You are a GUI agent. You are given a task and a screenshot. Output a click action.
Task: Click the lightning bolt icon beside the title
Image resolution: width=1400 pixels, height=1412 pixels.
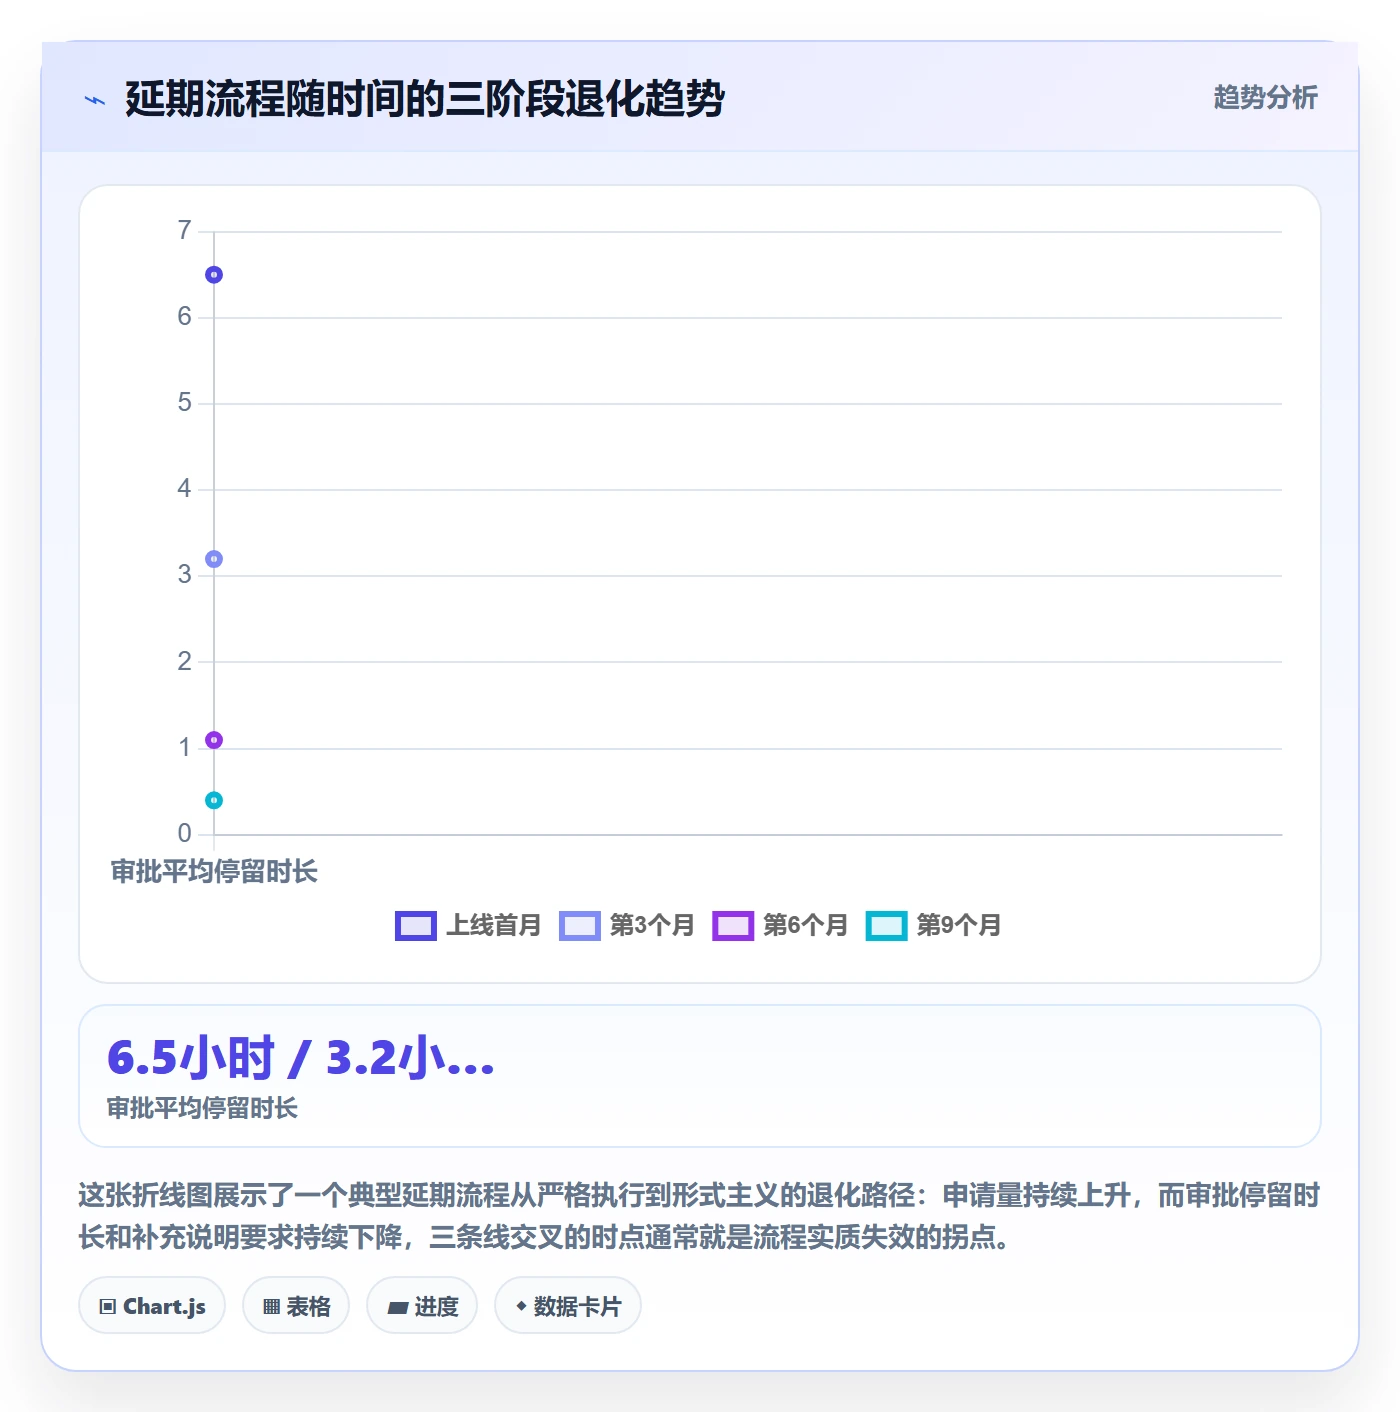click(95, 100)
